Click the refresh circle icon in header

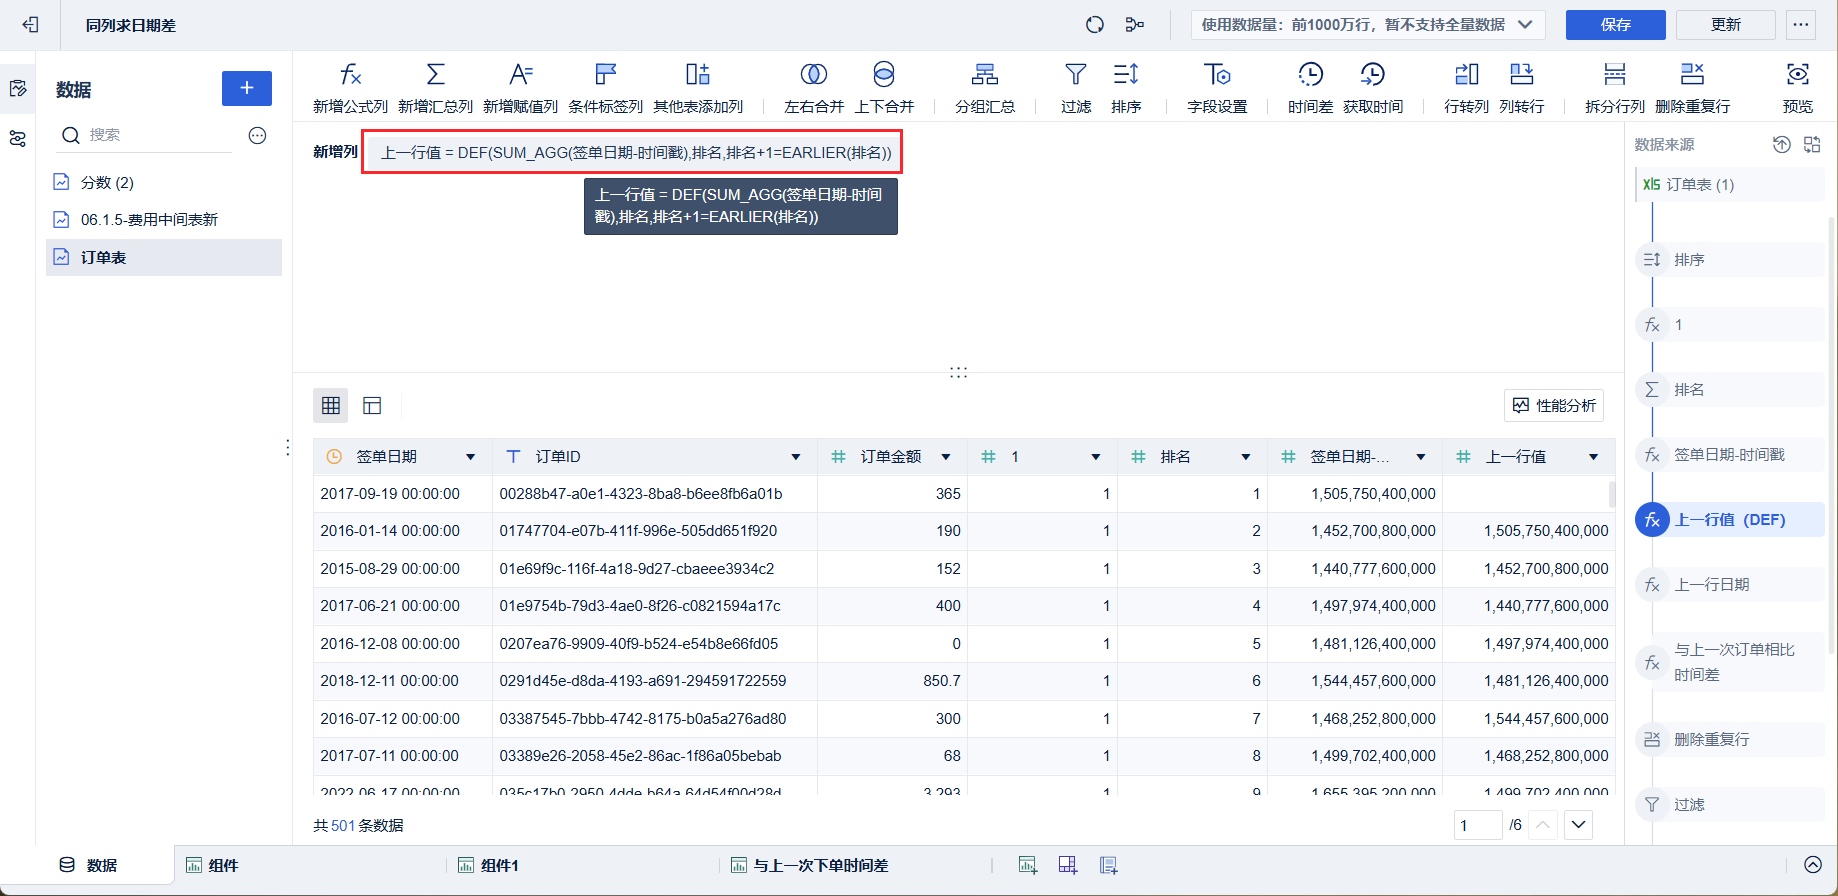tap(1095, 25)
